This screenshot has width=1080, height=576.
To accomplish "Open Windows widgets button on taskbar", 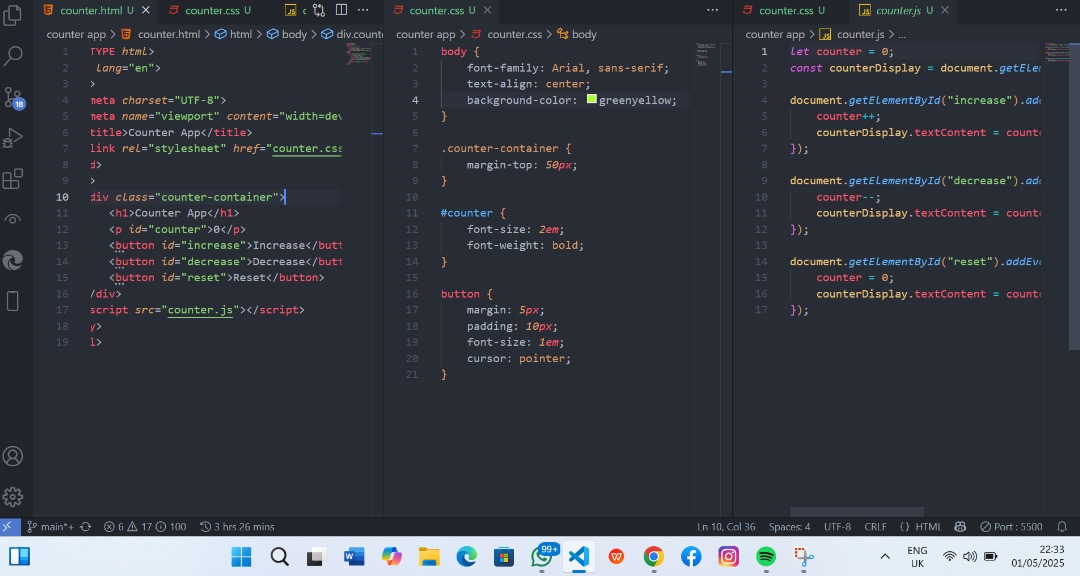I will tap(19, 556).
